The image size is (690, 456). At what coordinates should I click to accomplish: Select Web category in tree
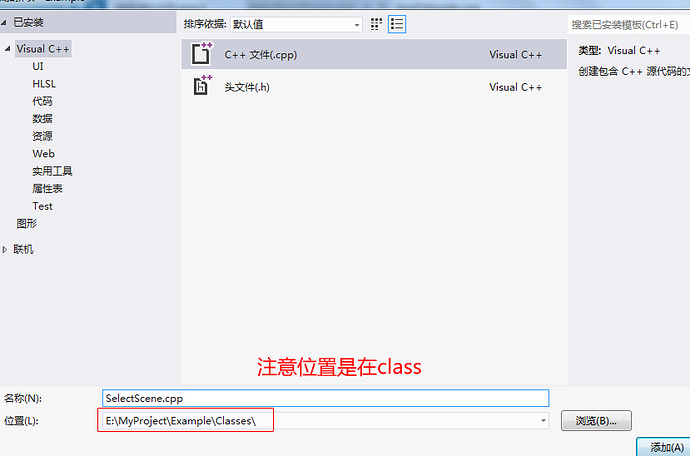44,154
